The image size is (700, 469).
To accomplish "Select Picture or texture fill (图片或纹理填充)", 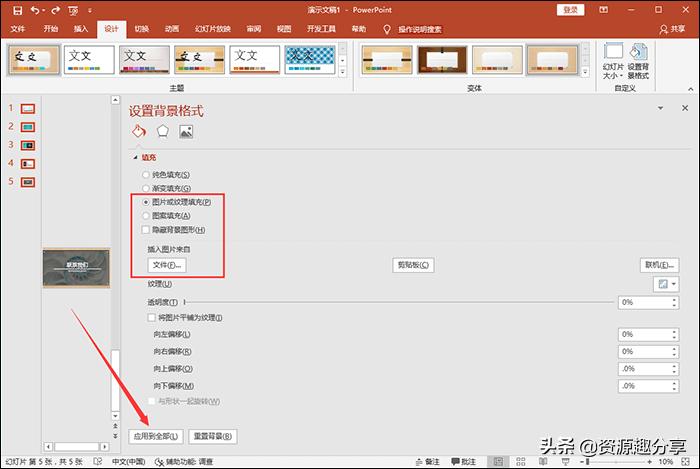I will [146, 202].
